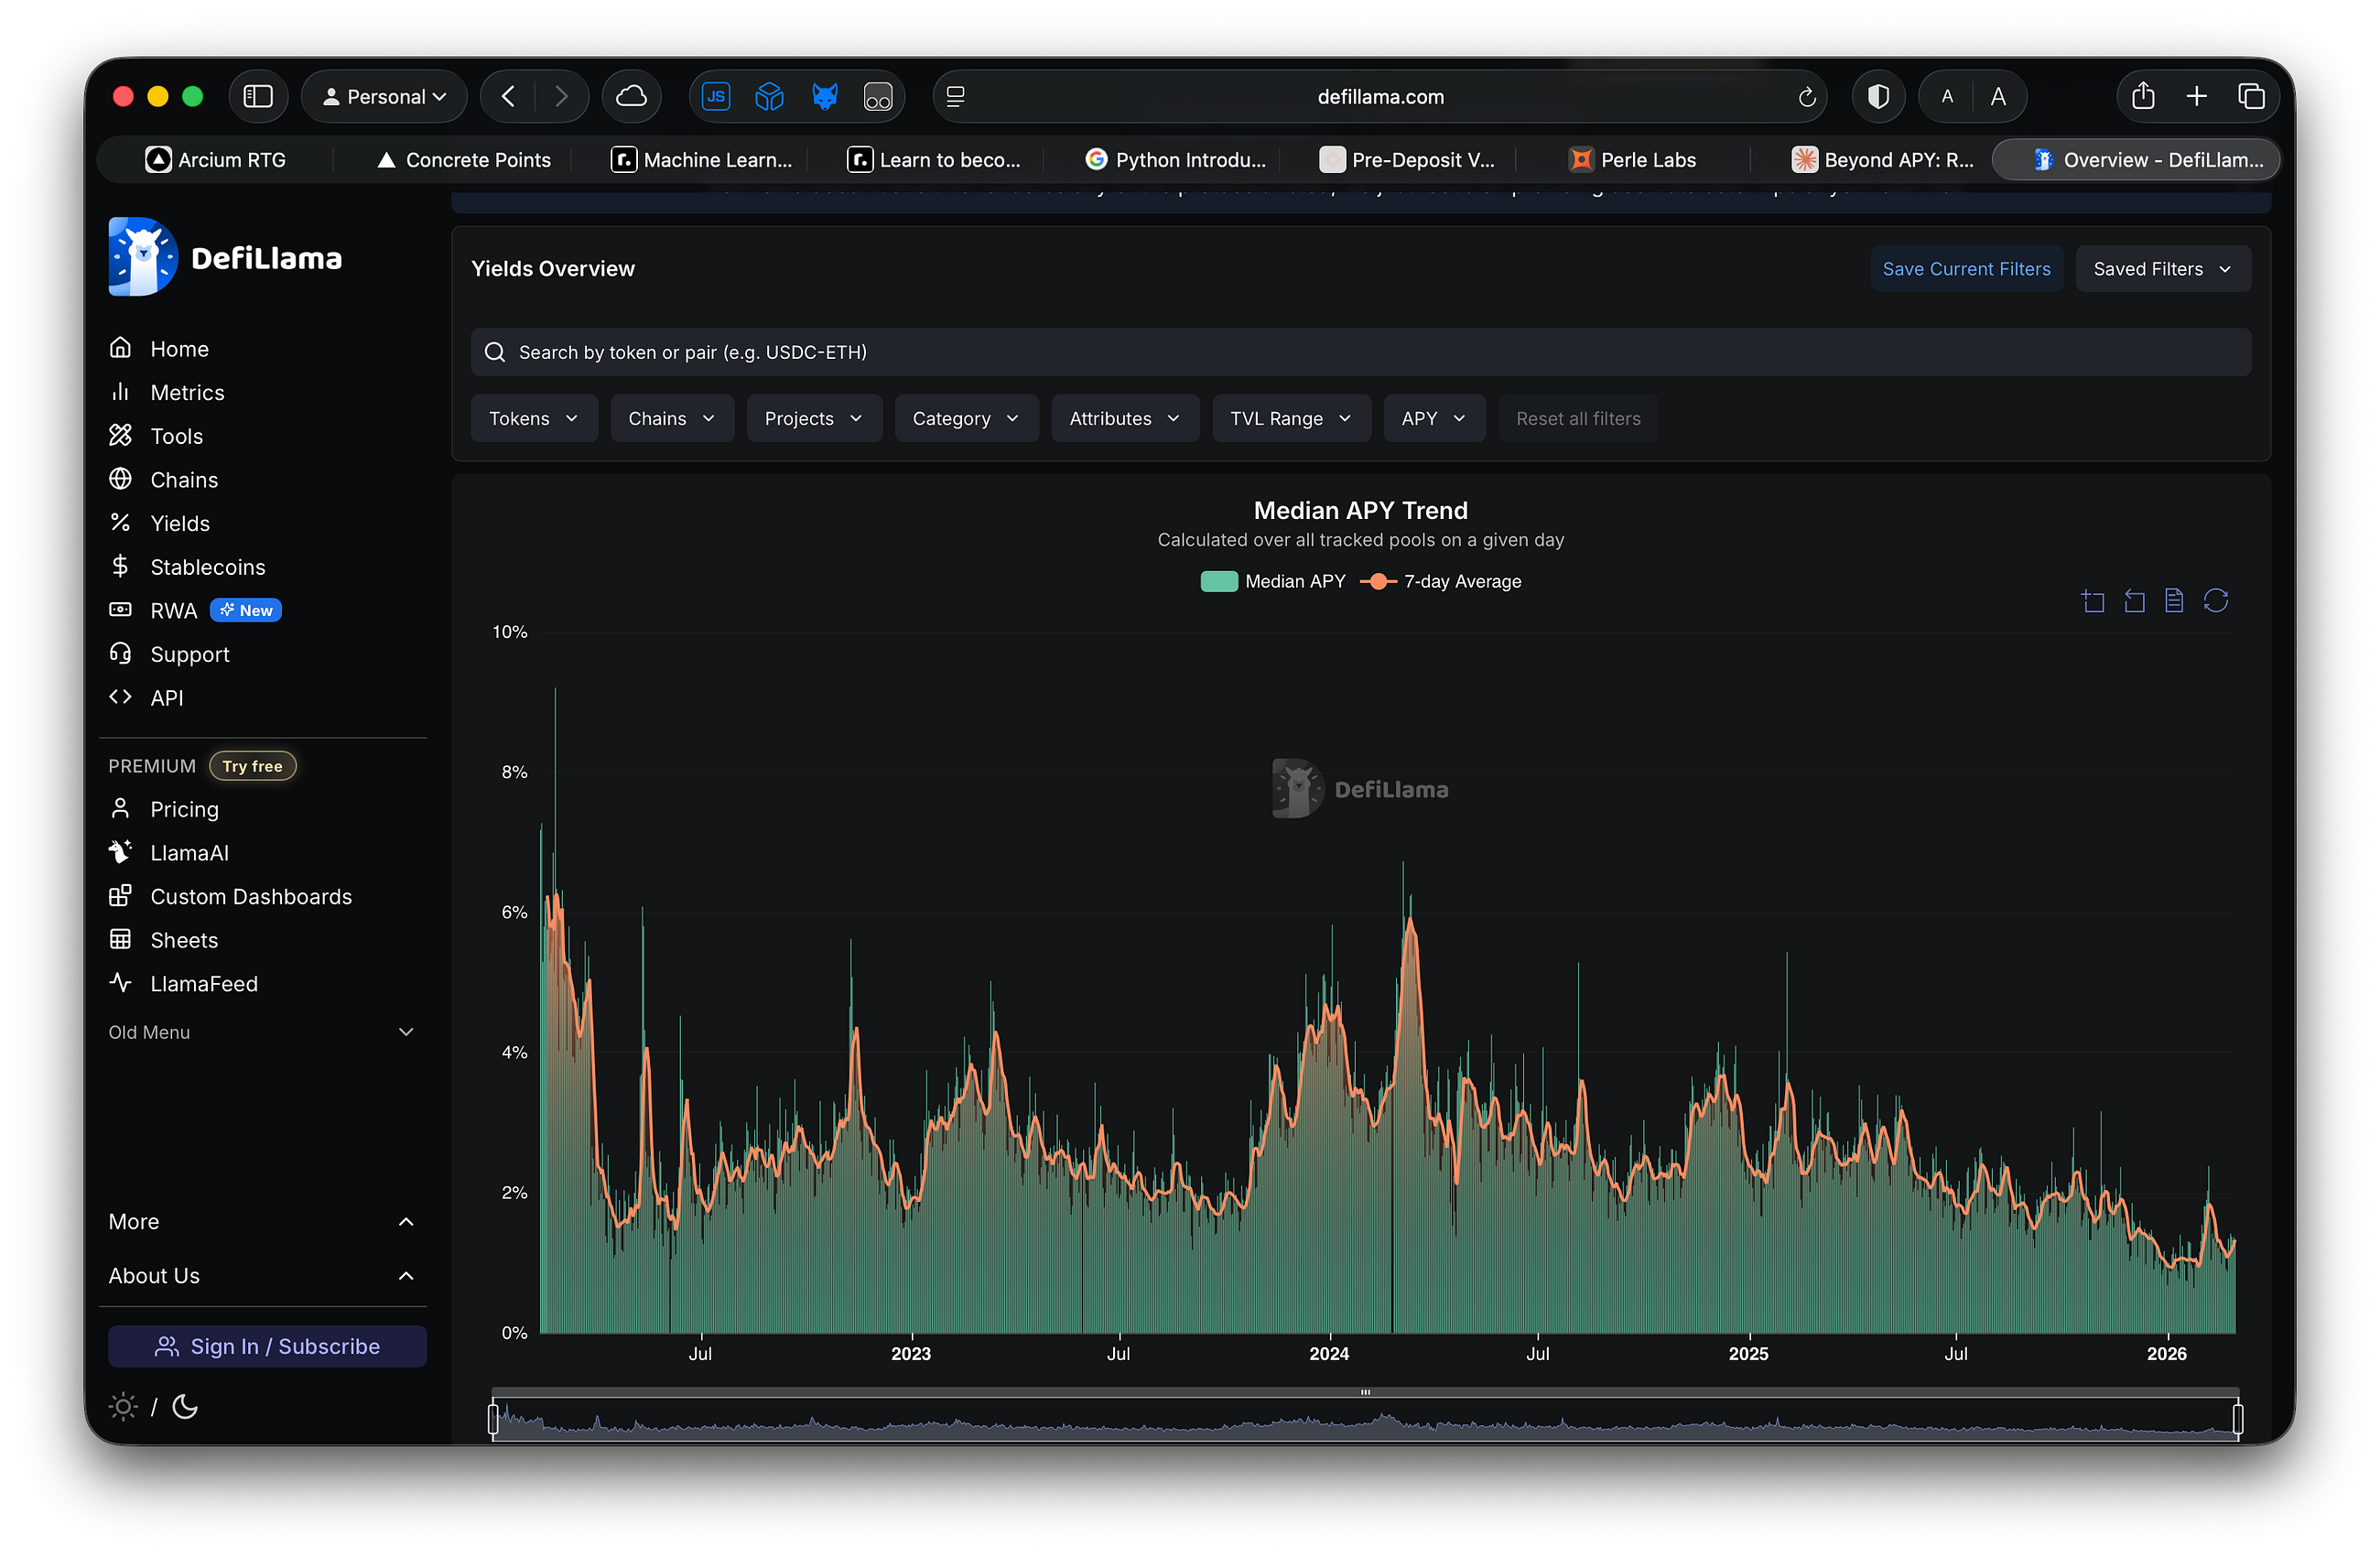Open a new tab with plus icon
The width and height of the screenshot is (2380, 1557).
pyautogui.click(x=2196, y=97)
